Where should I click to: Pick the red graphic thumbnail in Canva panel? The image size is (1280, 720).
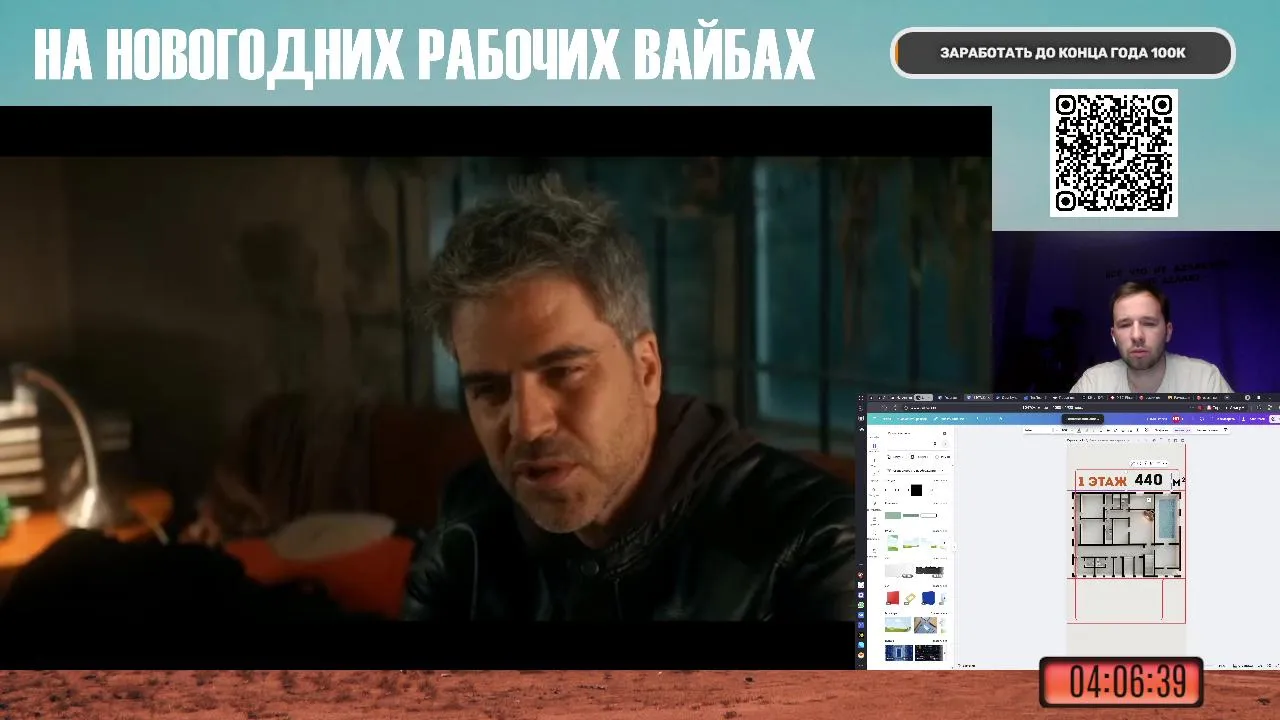tap(893, 597)
